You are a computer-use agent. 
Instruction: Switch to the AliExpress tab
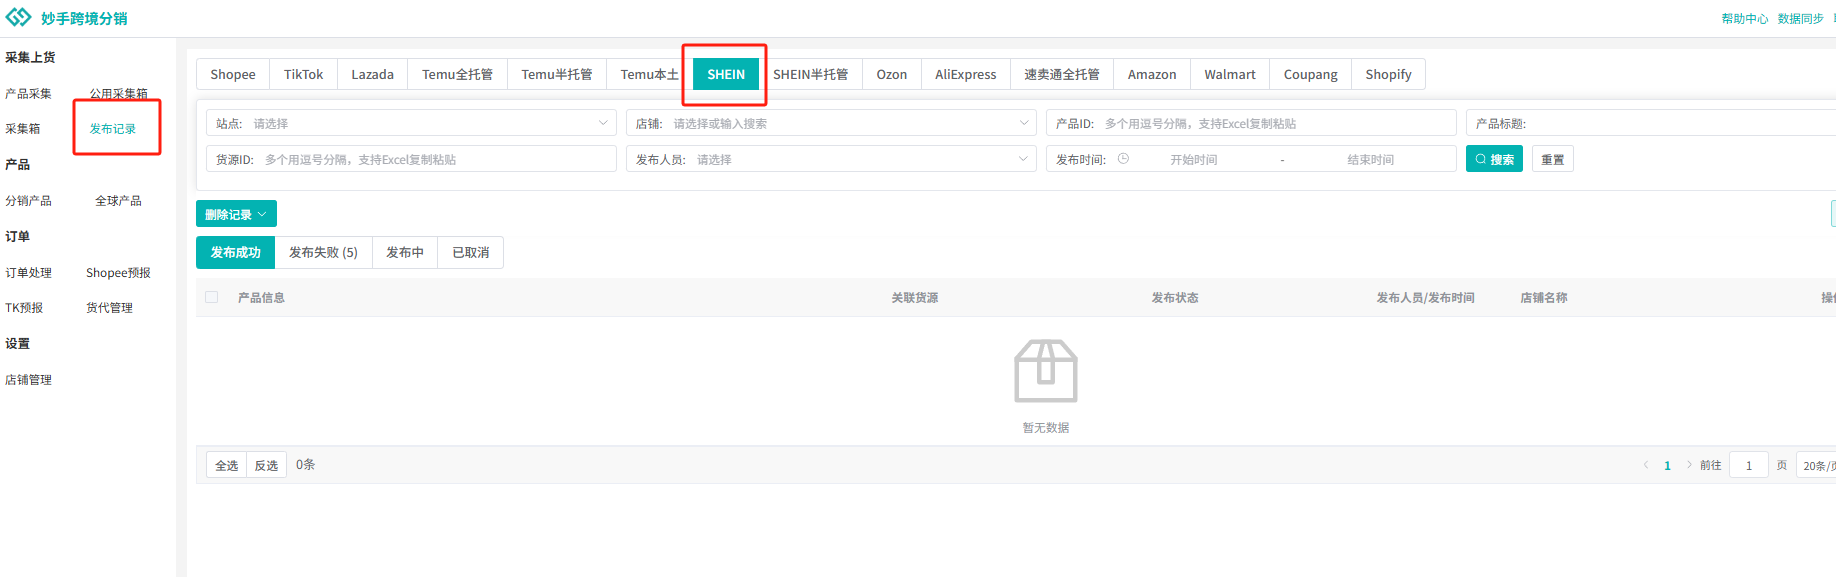click(966, 74)
